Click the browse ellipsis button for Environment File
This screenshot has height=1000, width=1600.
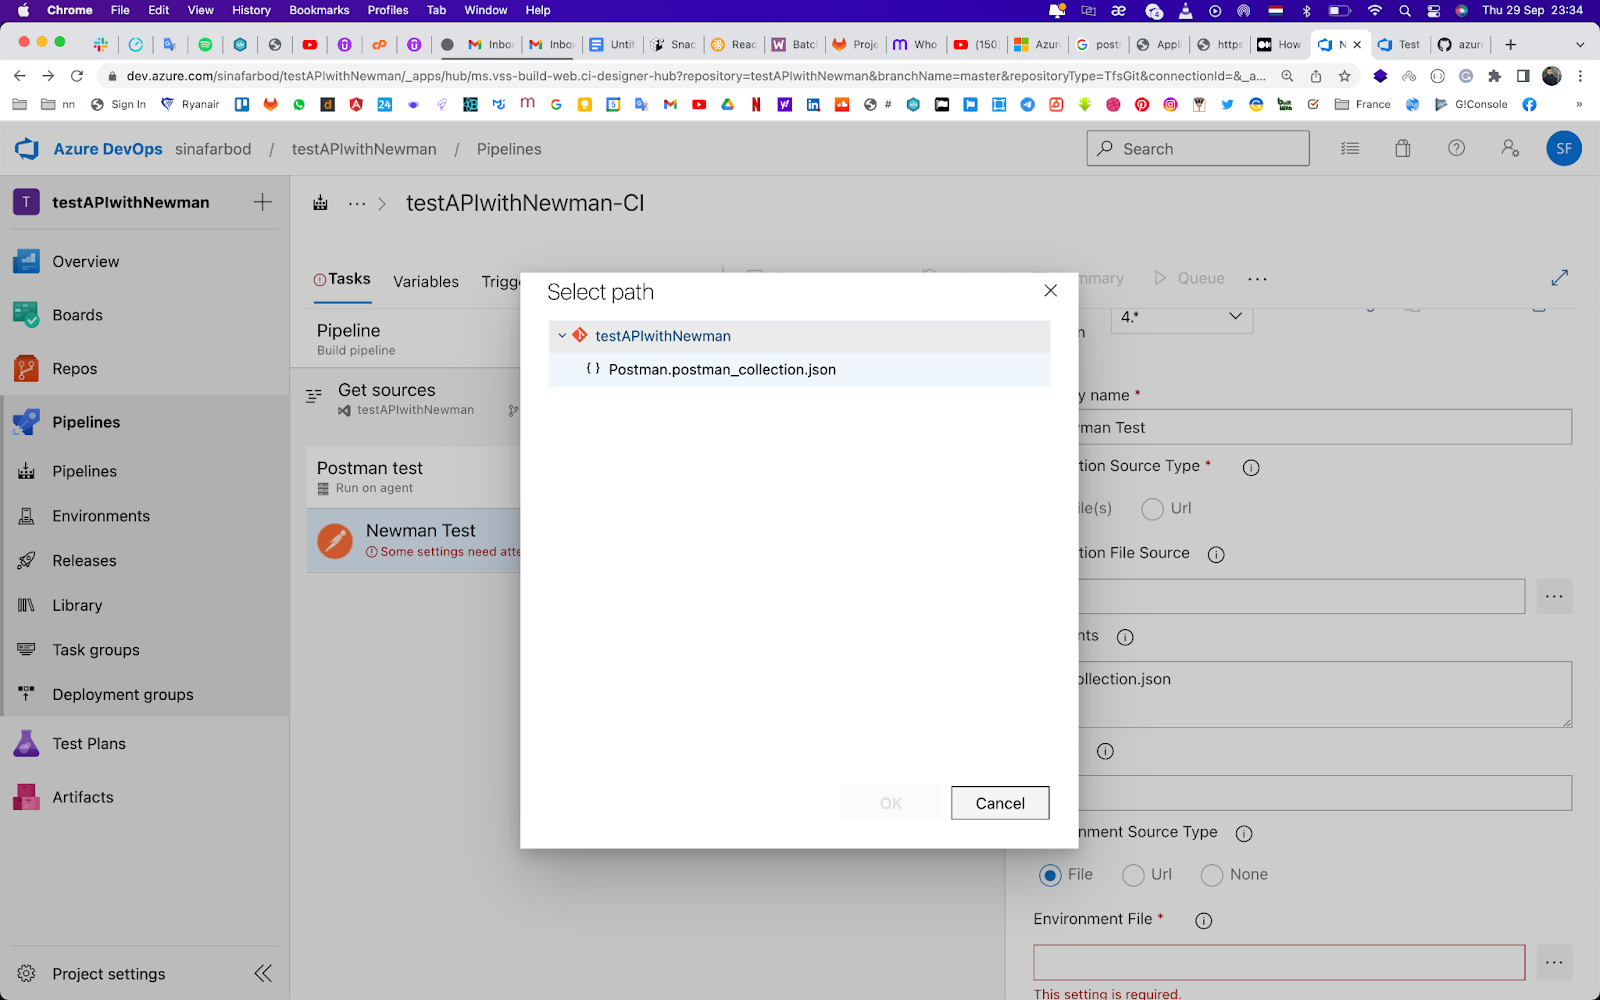(1554, 962)
